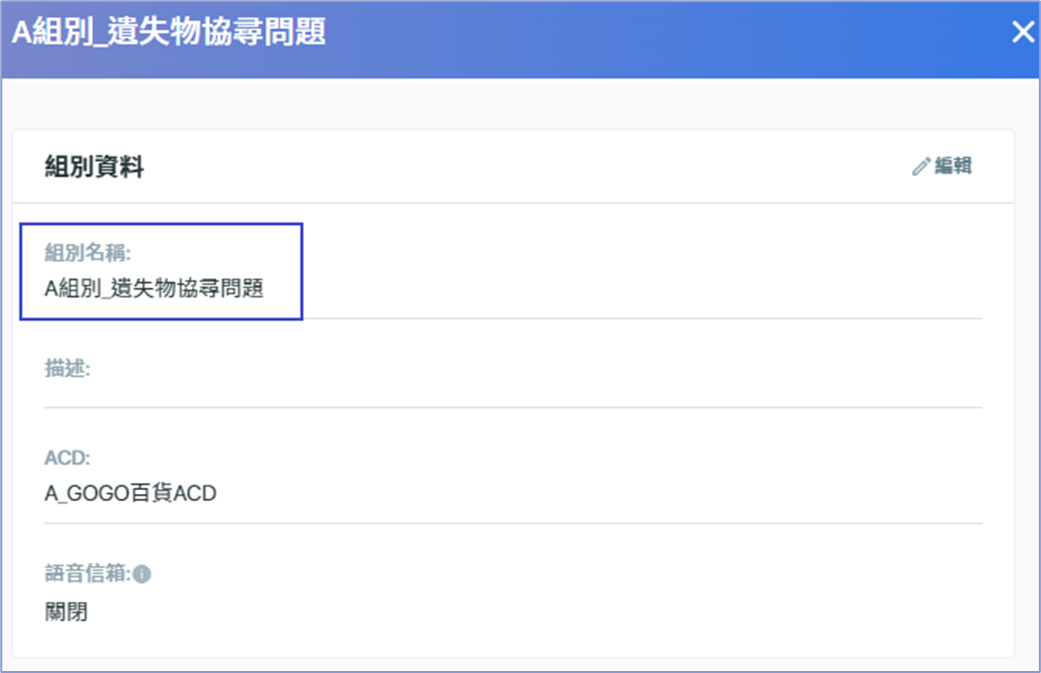Click the blank area above the 組別資料 card

(520, 104)
